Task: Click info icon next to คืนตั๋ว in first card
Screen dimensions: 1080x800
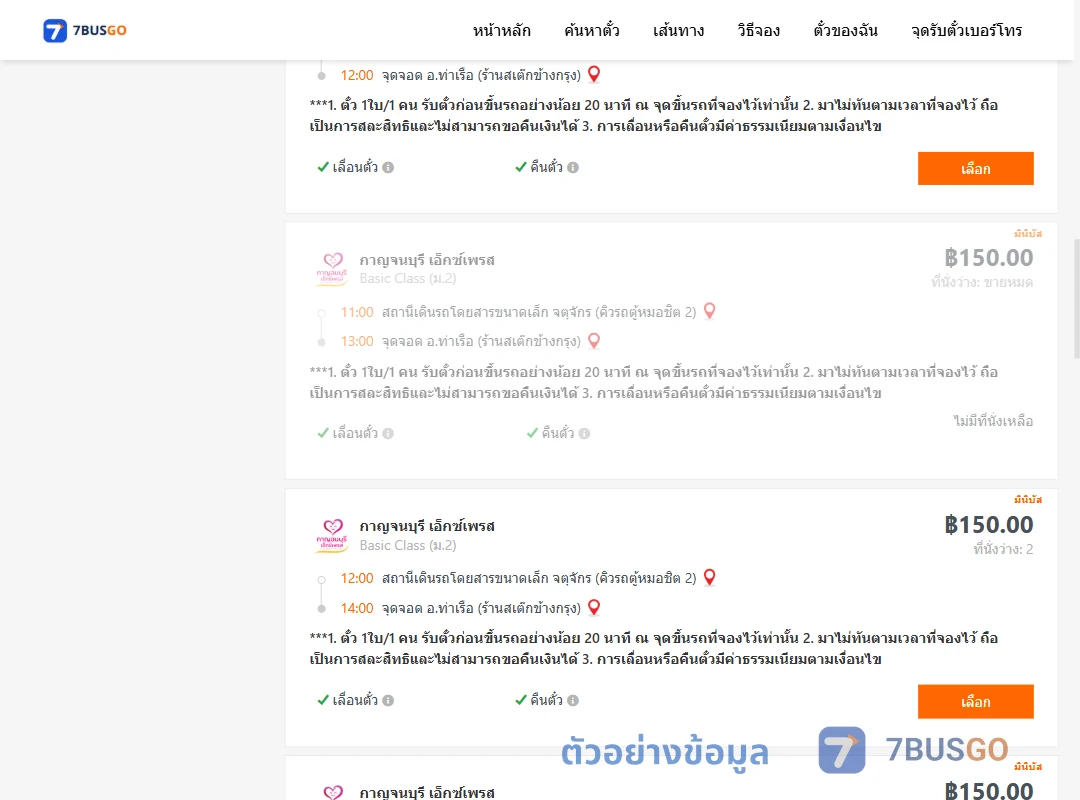Action: [573, 167]
